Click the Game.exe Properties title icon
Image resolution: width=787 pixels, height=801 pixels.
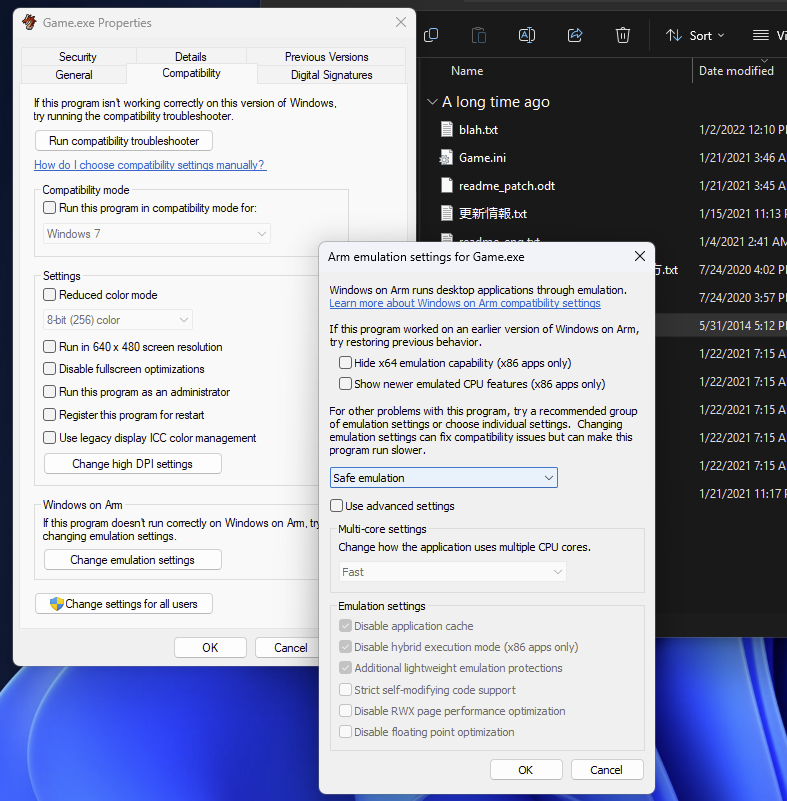point(29,22)
